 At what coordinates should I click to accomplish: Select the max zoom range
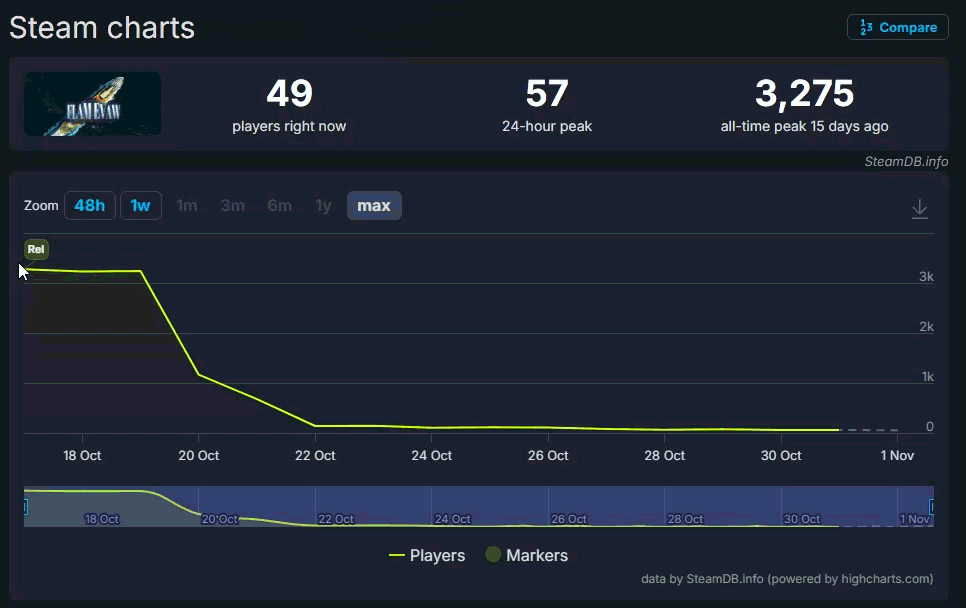[374, 206]
